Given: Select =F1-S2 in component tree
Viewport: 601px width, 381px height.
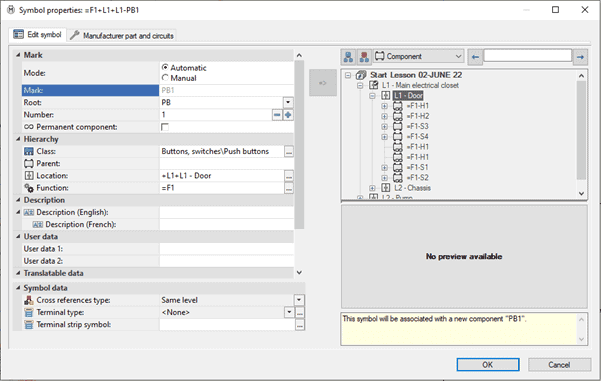Looking at the screenshot, I should click(417, 177).
